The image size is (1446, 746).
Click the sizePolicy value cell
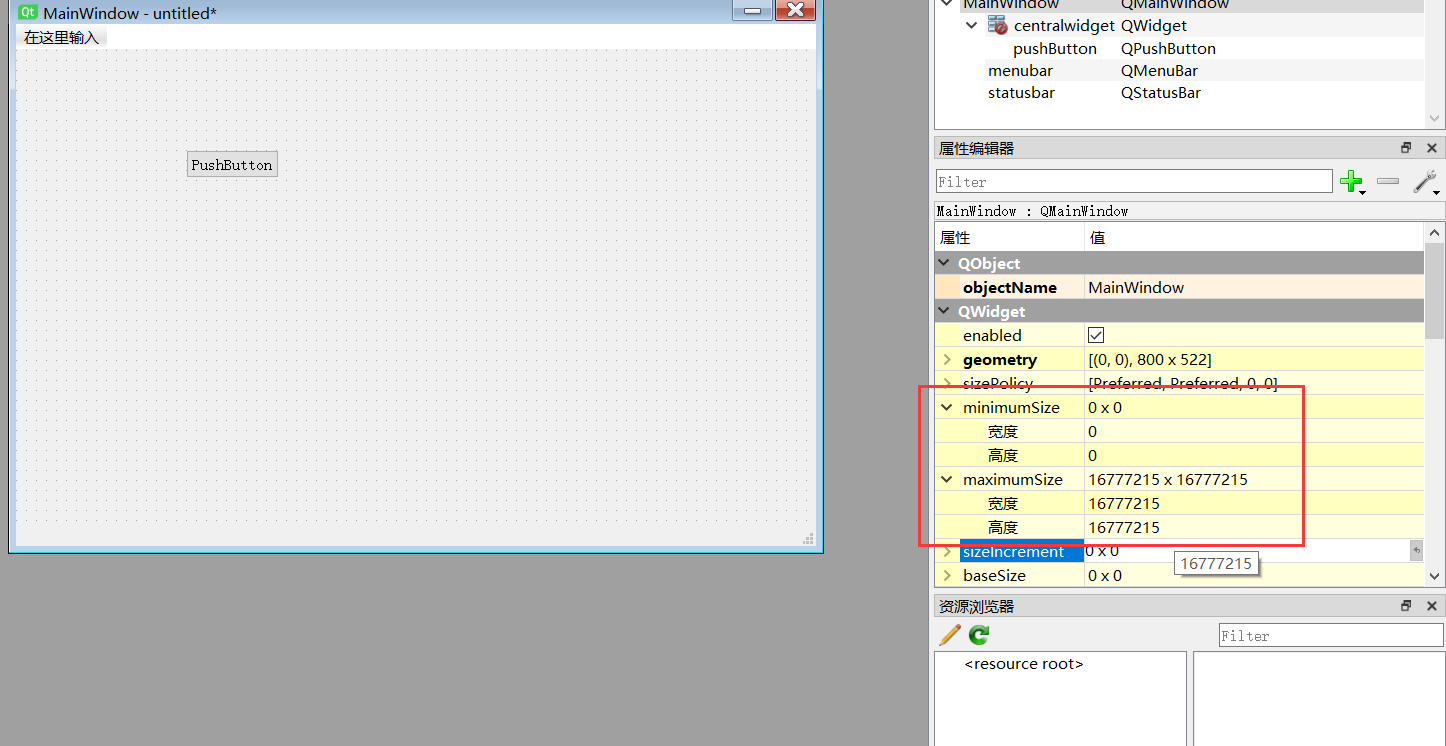[1255, 383]
